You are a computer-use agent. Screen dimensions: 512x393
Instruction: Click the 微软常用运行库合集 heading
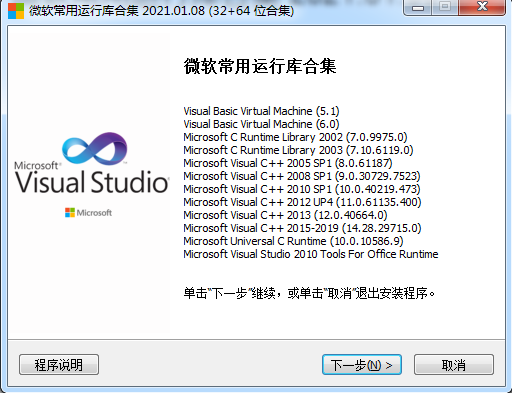260,66
